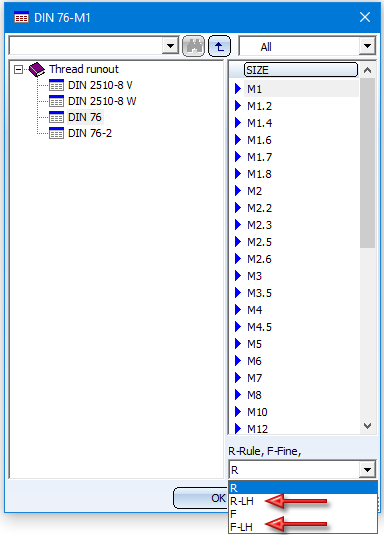Viewport: 384px width, 538px height.
Task: Select size M2.3 in the list
Action: coord(259,225)
